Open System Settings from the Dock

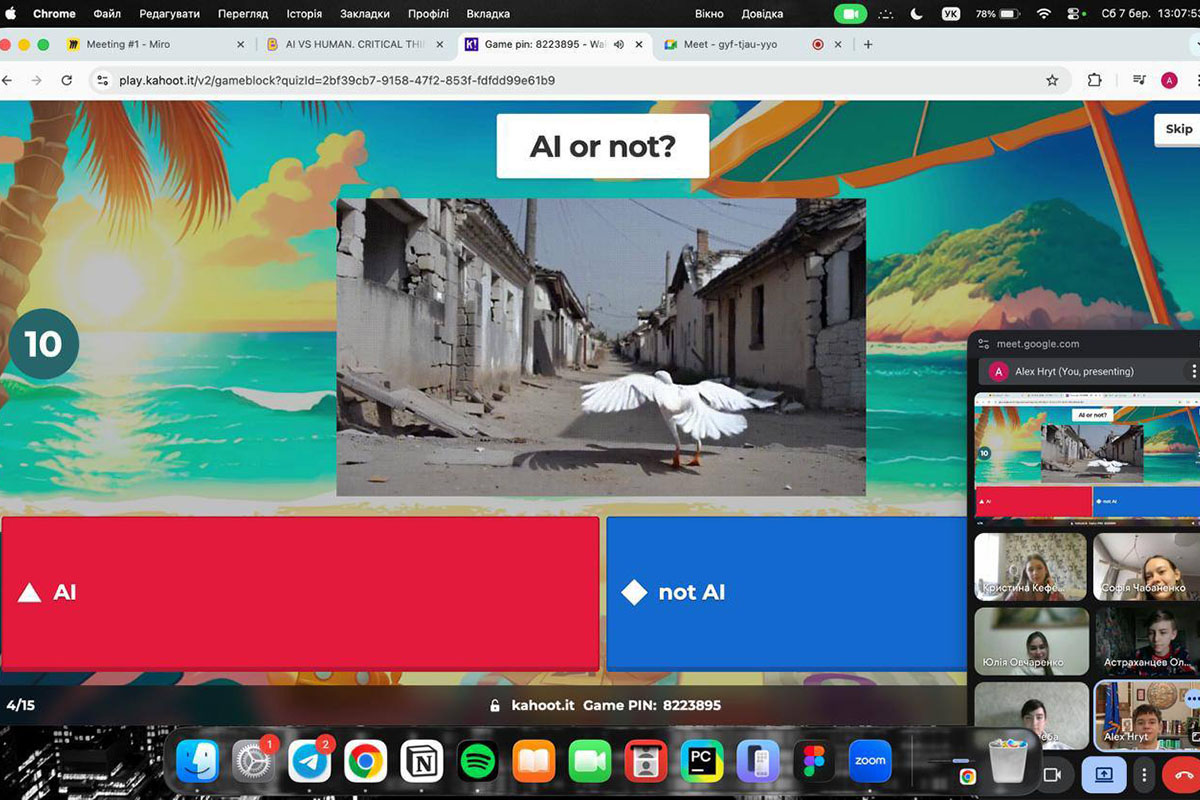click(254, 762)
